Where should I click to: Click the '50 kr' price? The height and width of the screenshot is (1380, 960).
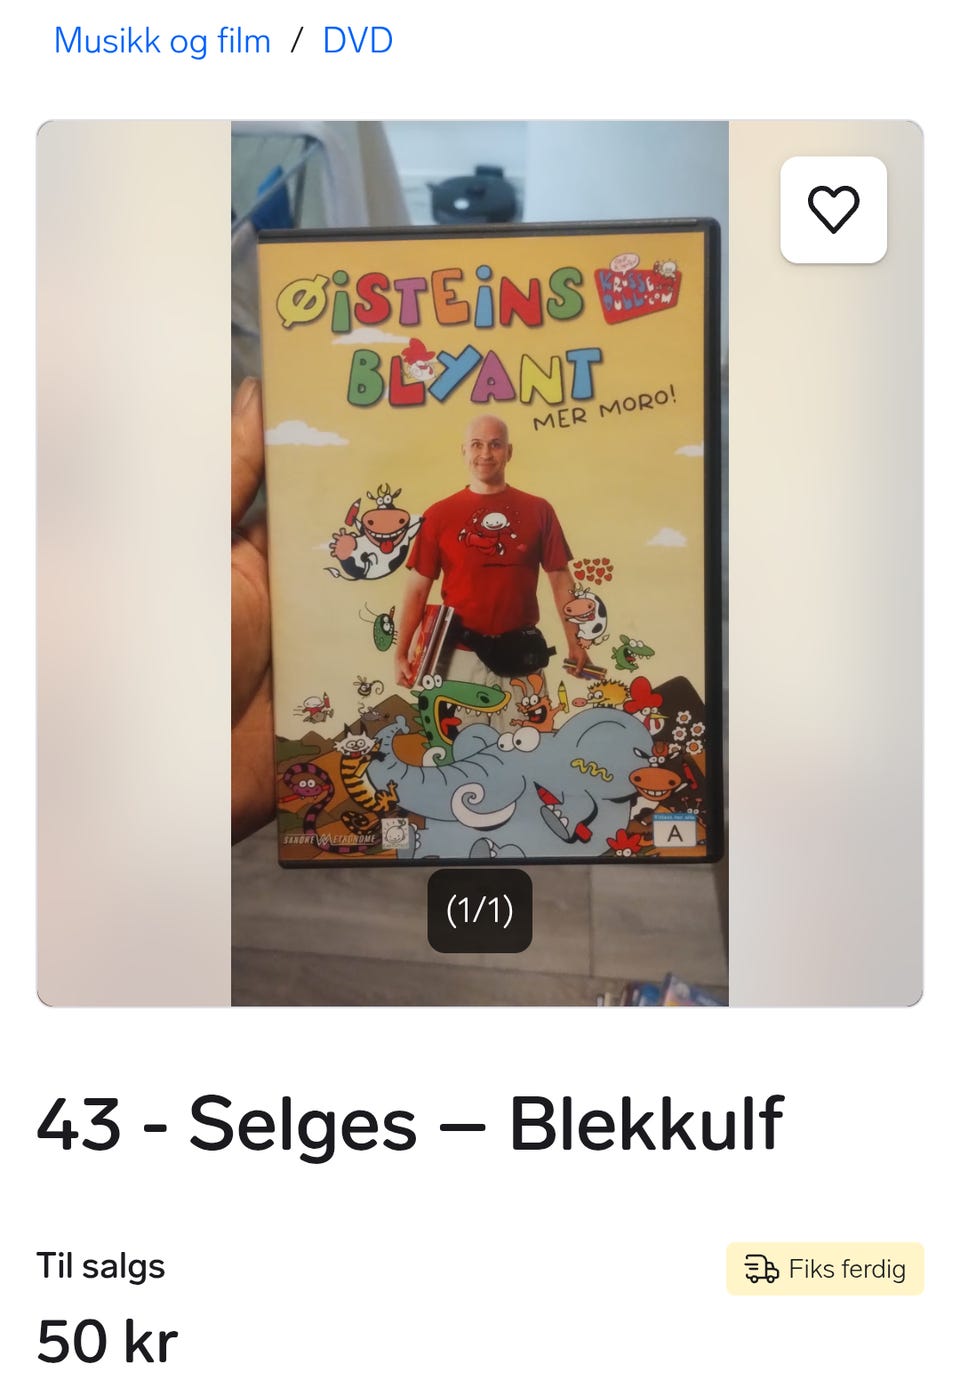pyautogui.click(x=107, y=1342)
